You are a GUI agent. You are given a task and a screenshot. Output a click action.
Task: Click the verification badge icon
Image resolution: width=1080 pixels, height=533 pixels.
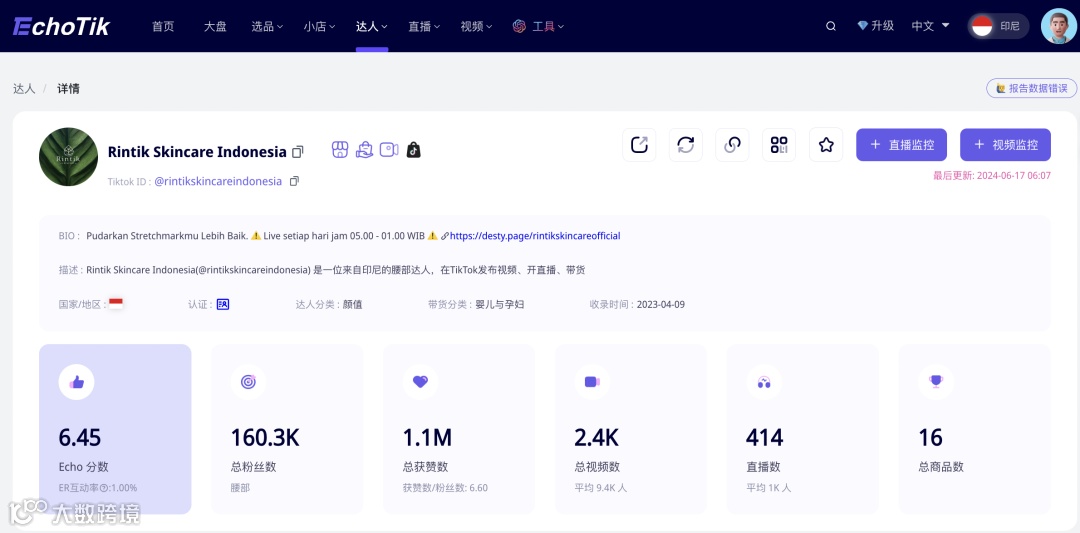222,304
